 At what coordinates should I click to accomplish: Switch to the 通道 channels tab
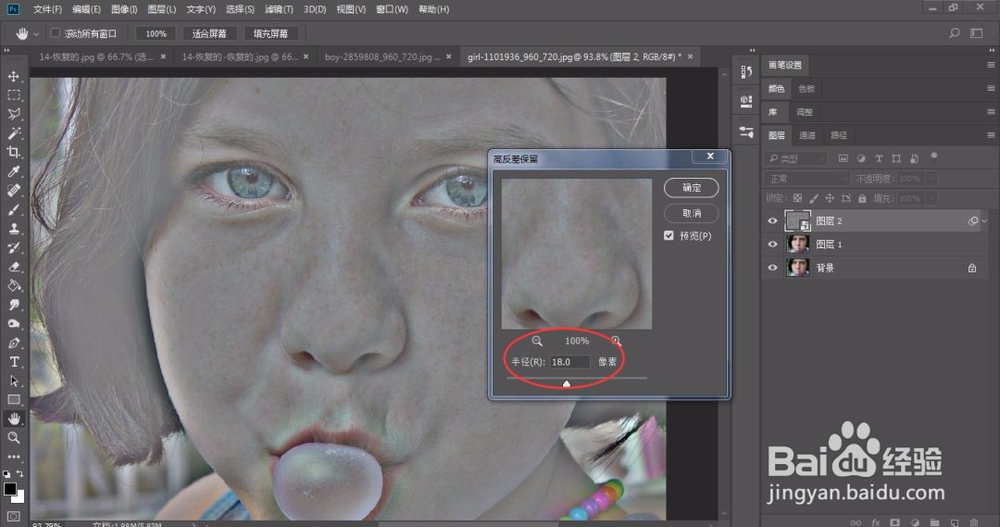[807, 135]
